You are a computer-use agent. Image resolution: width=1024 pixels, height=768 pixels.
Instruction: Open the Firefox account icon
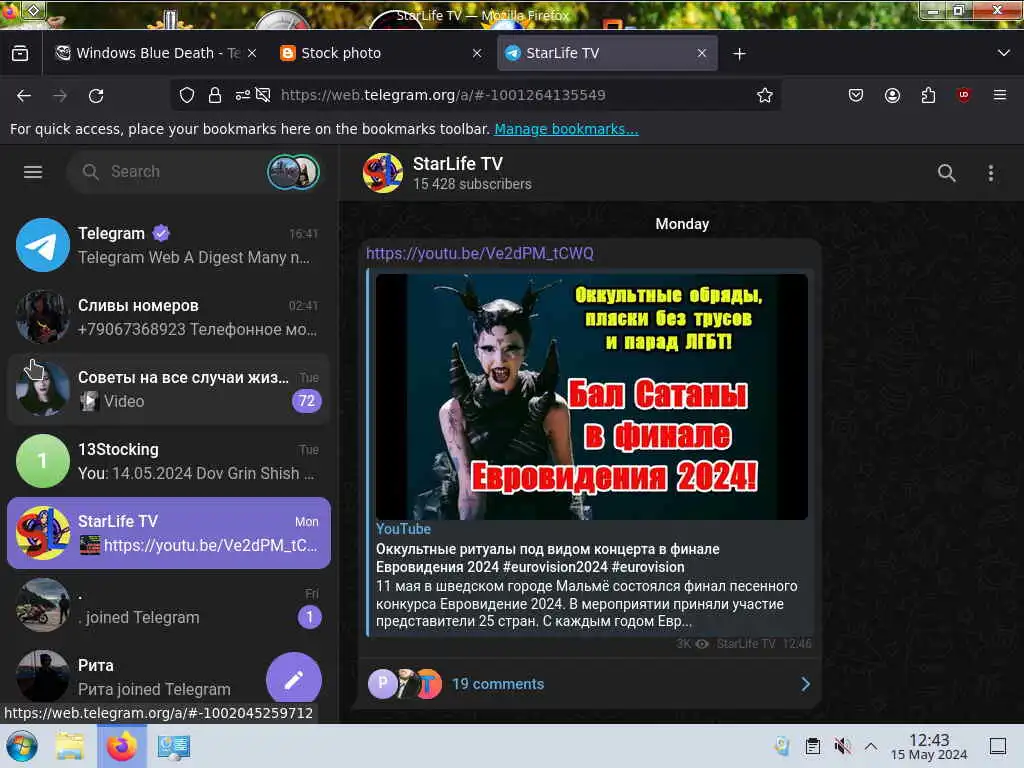tap(892, 95)
